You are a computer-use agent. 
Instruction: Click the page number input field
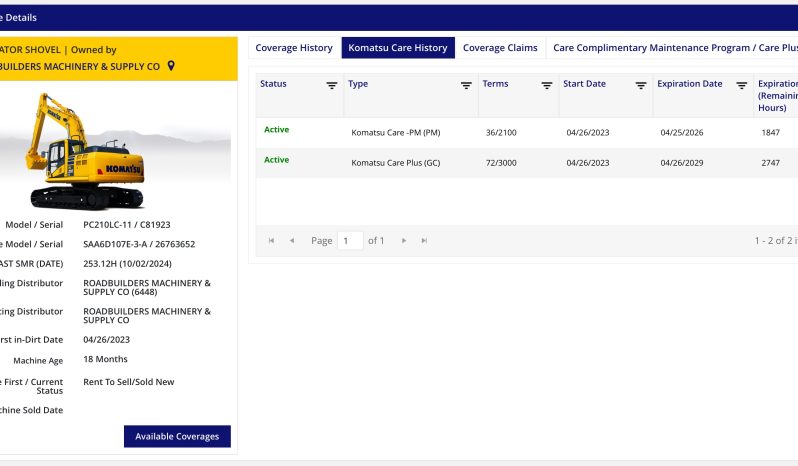pyautogui.click(x=350, y=241)
